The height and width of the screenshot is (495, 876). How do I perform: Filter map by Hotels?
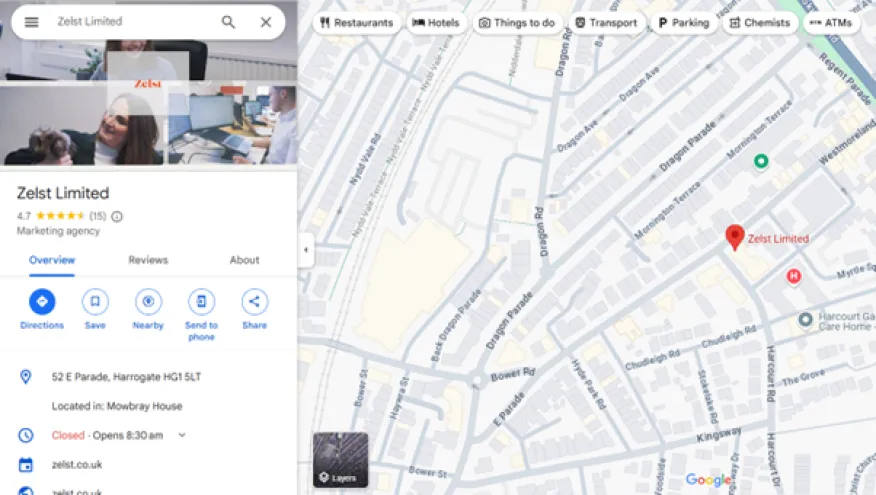pyautogui.click(x=436, y=23)
